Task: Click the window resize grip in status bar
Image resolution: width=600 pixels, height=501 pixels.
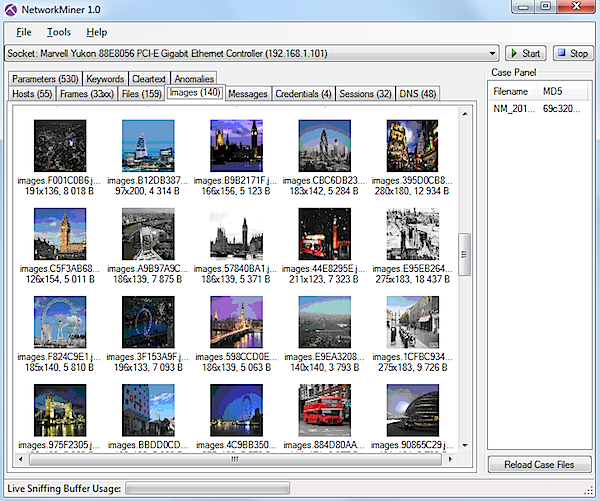Action: pyautogui.click(x=589, y=490)
